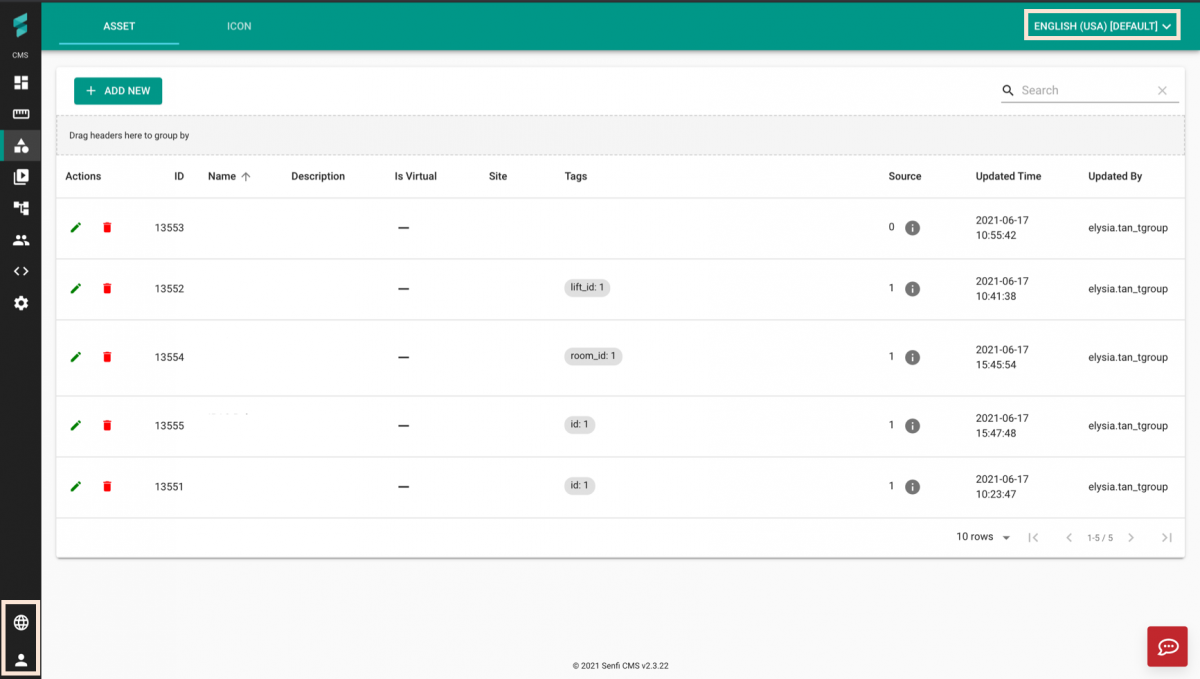
Task: Open the settings gear in the sidebar
Action: (x=20, y=302)
